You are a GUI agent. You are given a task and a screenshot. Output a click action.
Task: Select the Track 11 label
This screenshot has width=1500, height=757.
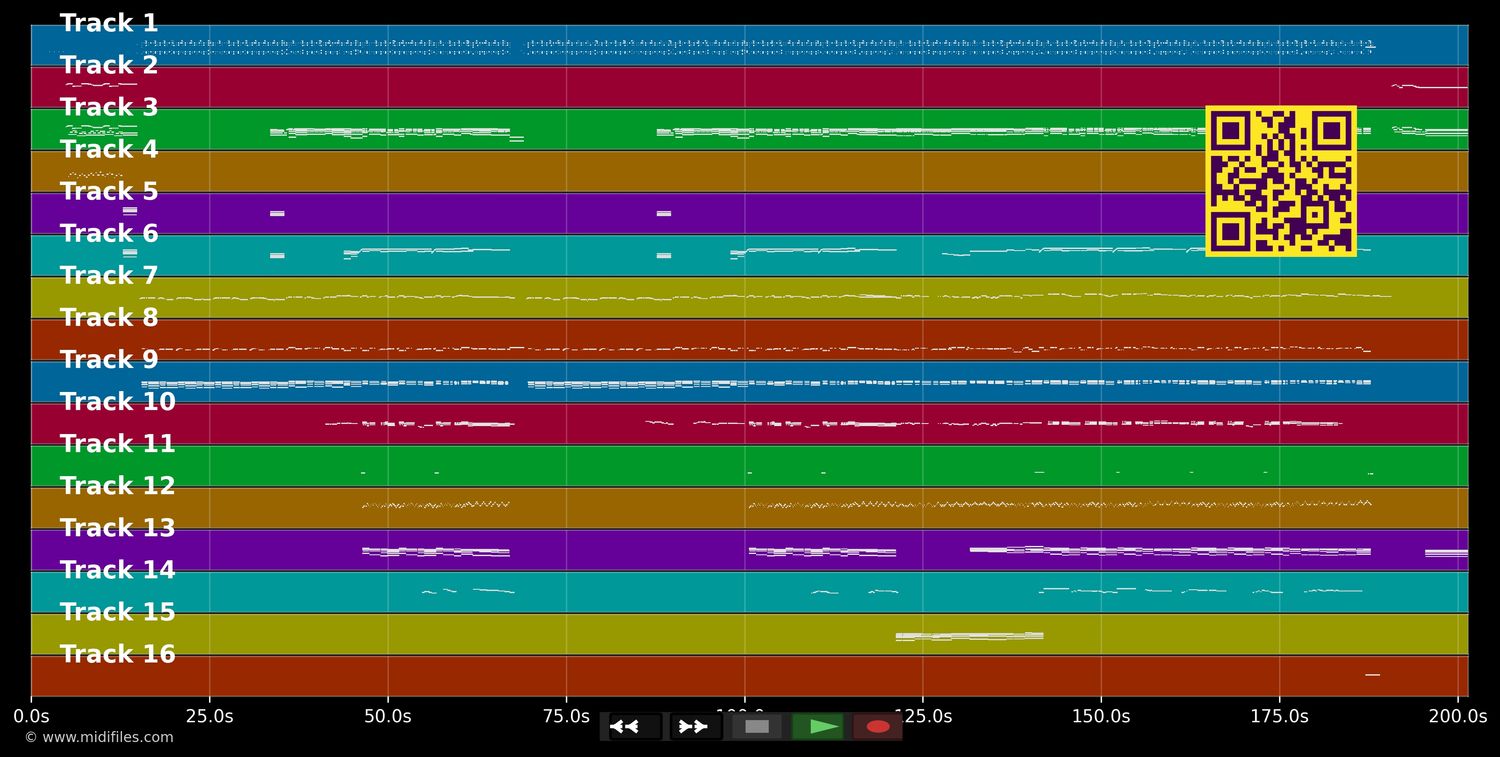tap(118, 443)
